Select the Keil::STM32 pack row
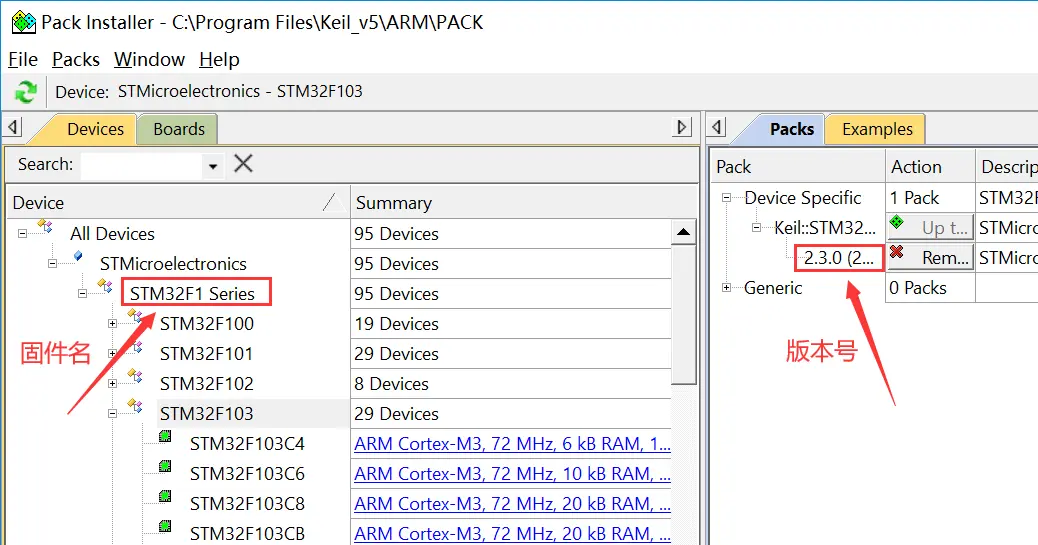Screen dimensions: 1038x545 pyautogui.click(x=825, y=228)
